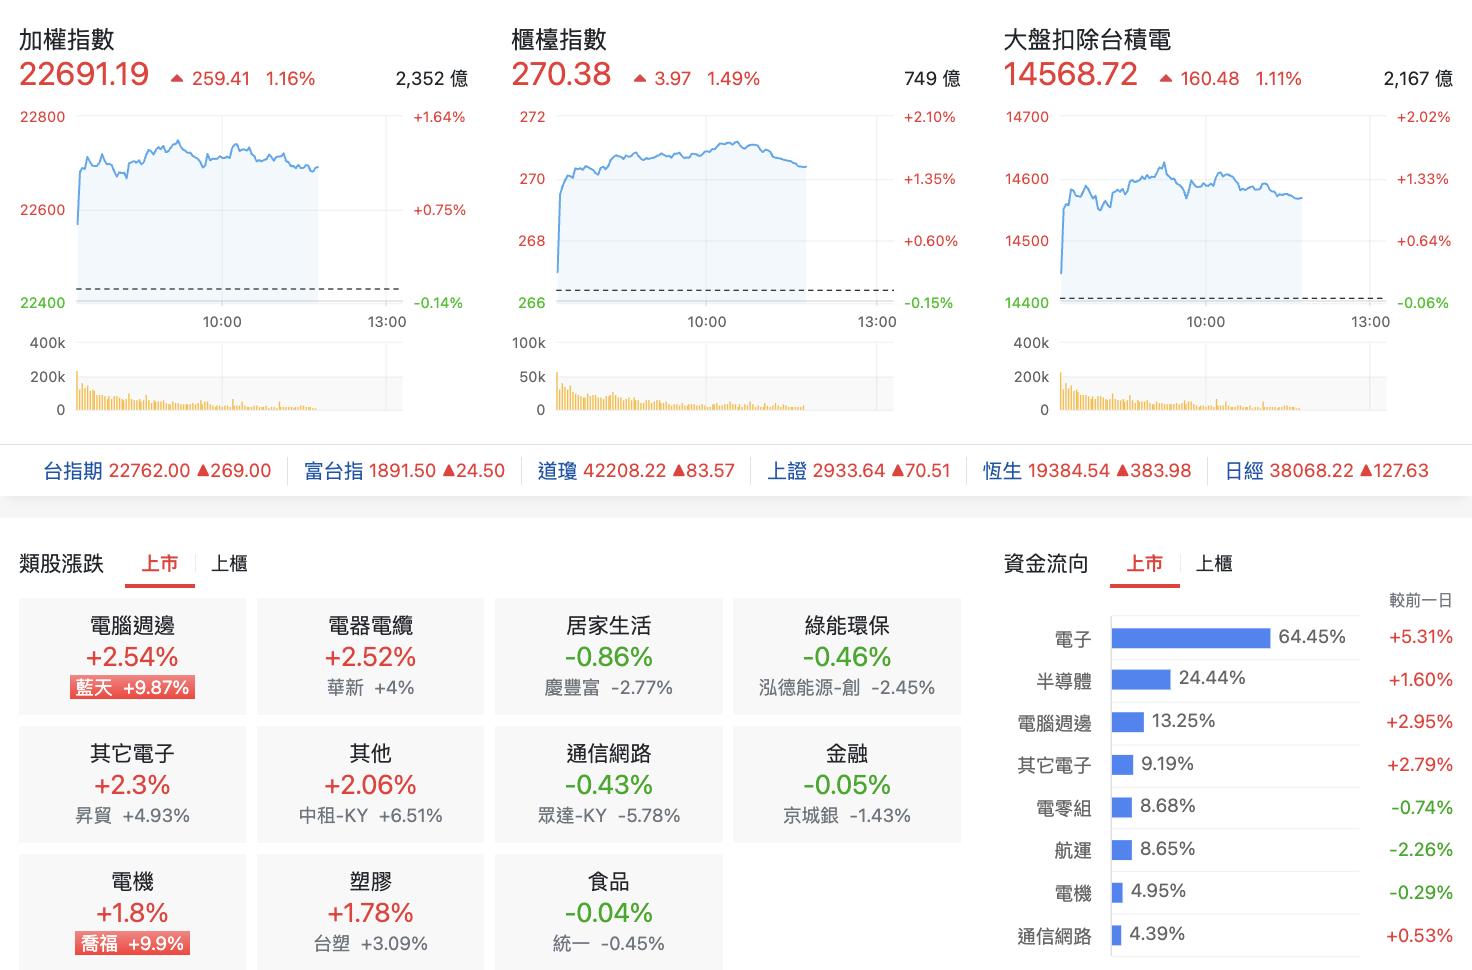Click the 京城銀 -1.43% stock label
The image size is (1472, 970).
(x=847, y=816)
